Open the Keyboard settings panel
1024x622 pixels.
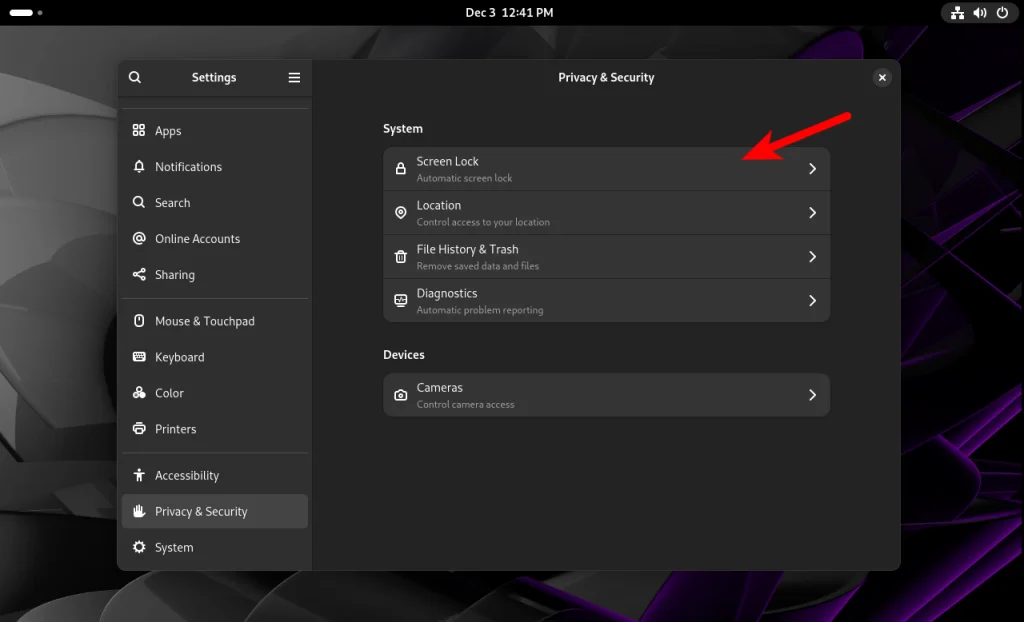point(215,357)
